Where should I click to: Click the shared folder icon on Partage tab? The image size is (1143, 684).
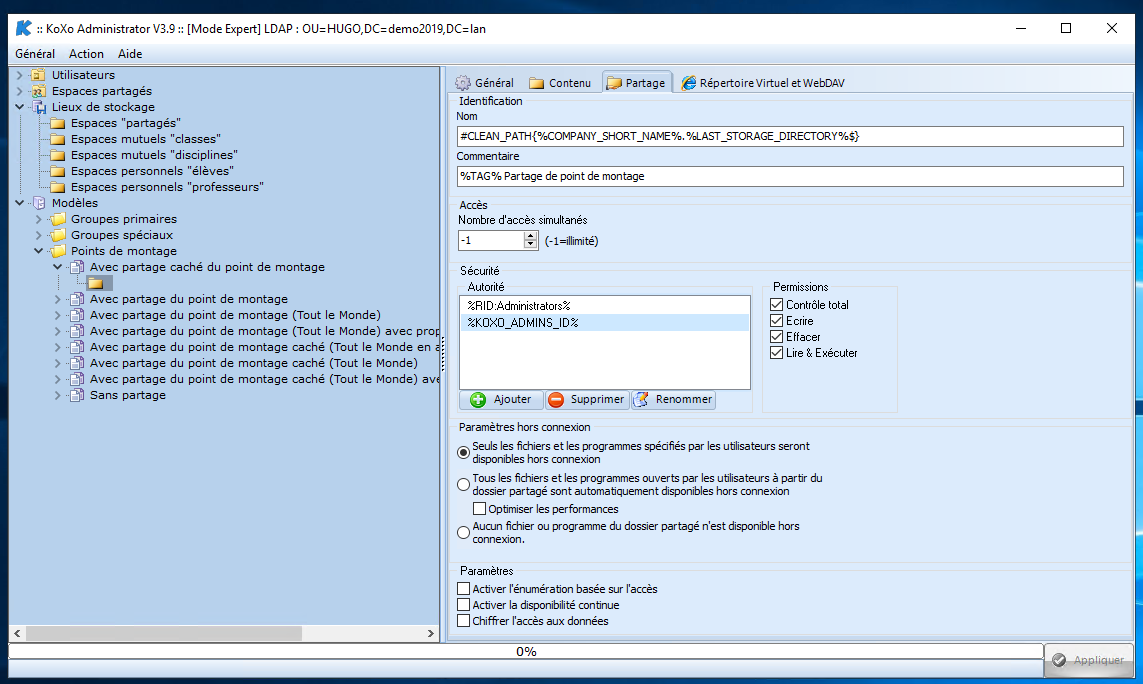(x=614, y=82)
